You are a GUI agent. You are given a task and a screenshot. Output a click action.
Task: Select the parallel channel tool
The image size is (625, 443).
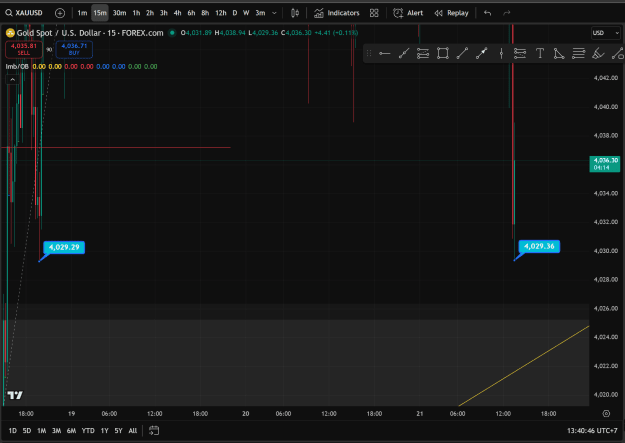423,53
